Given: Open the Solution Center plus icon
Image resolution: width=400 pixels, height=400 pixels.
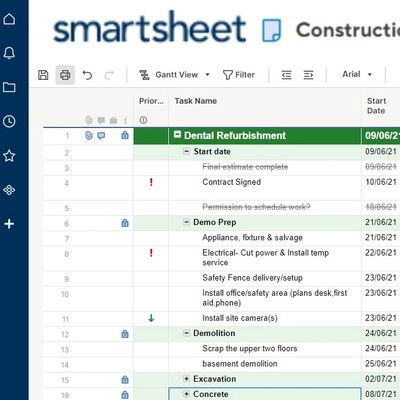Looking at the screenshot, I should 9,224.
